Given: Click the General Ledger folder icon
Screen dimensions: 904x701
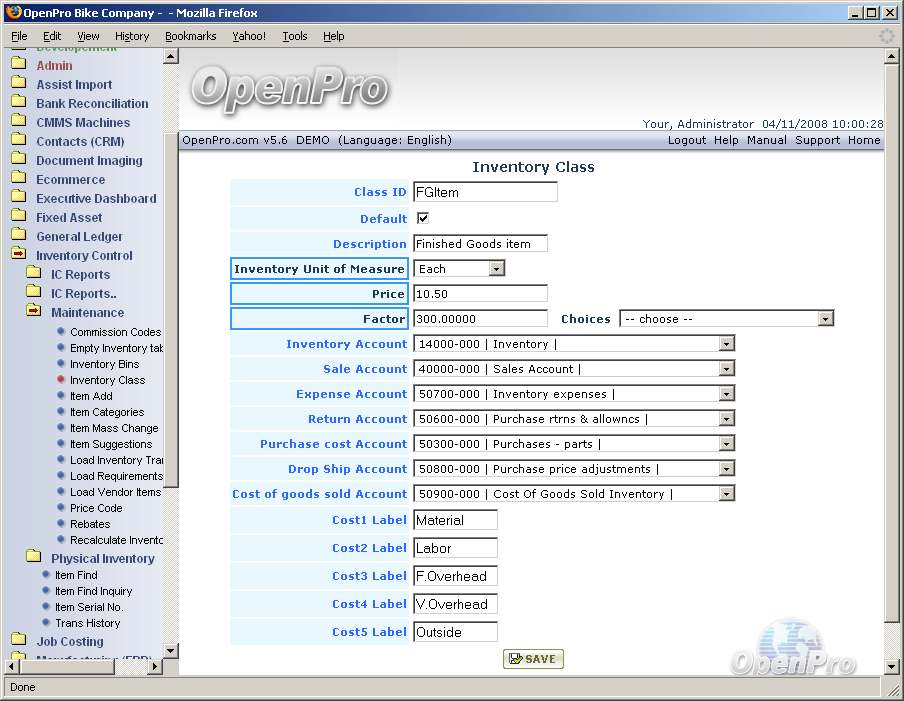Looking at the screenshot, I should click(x=18, y=236).
